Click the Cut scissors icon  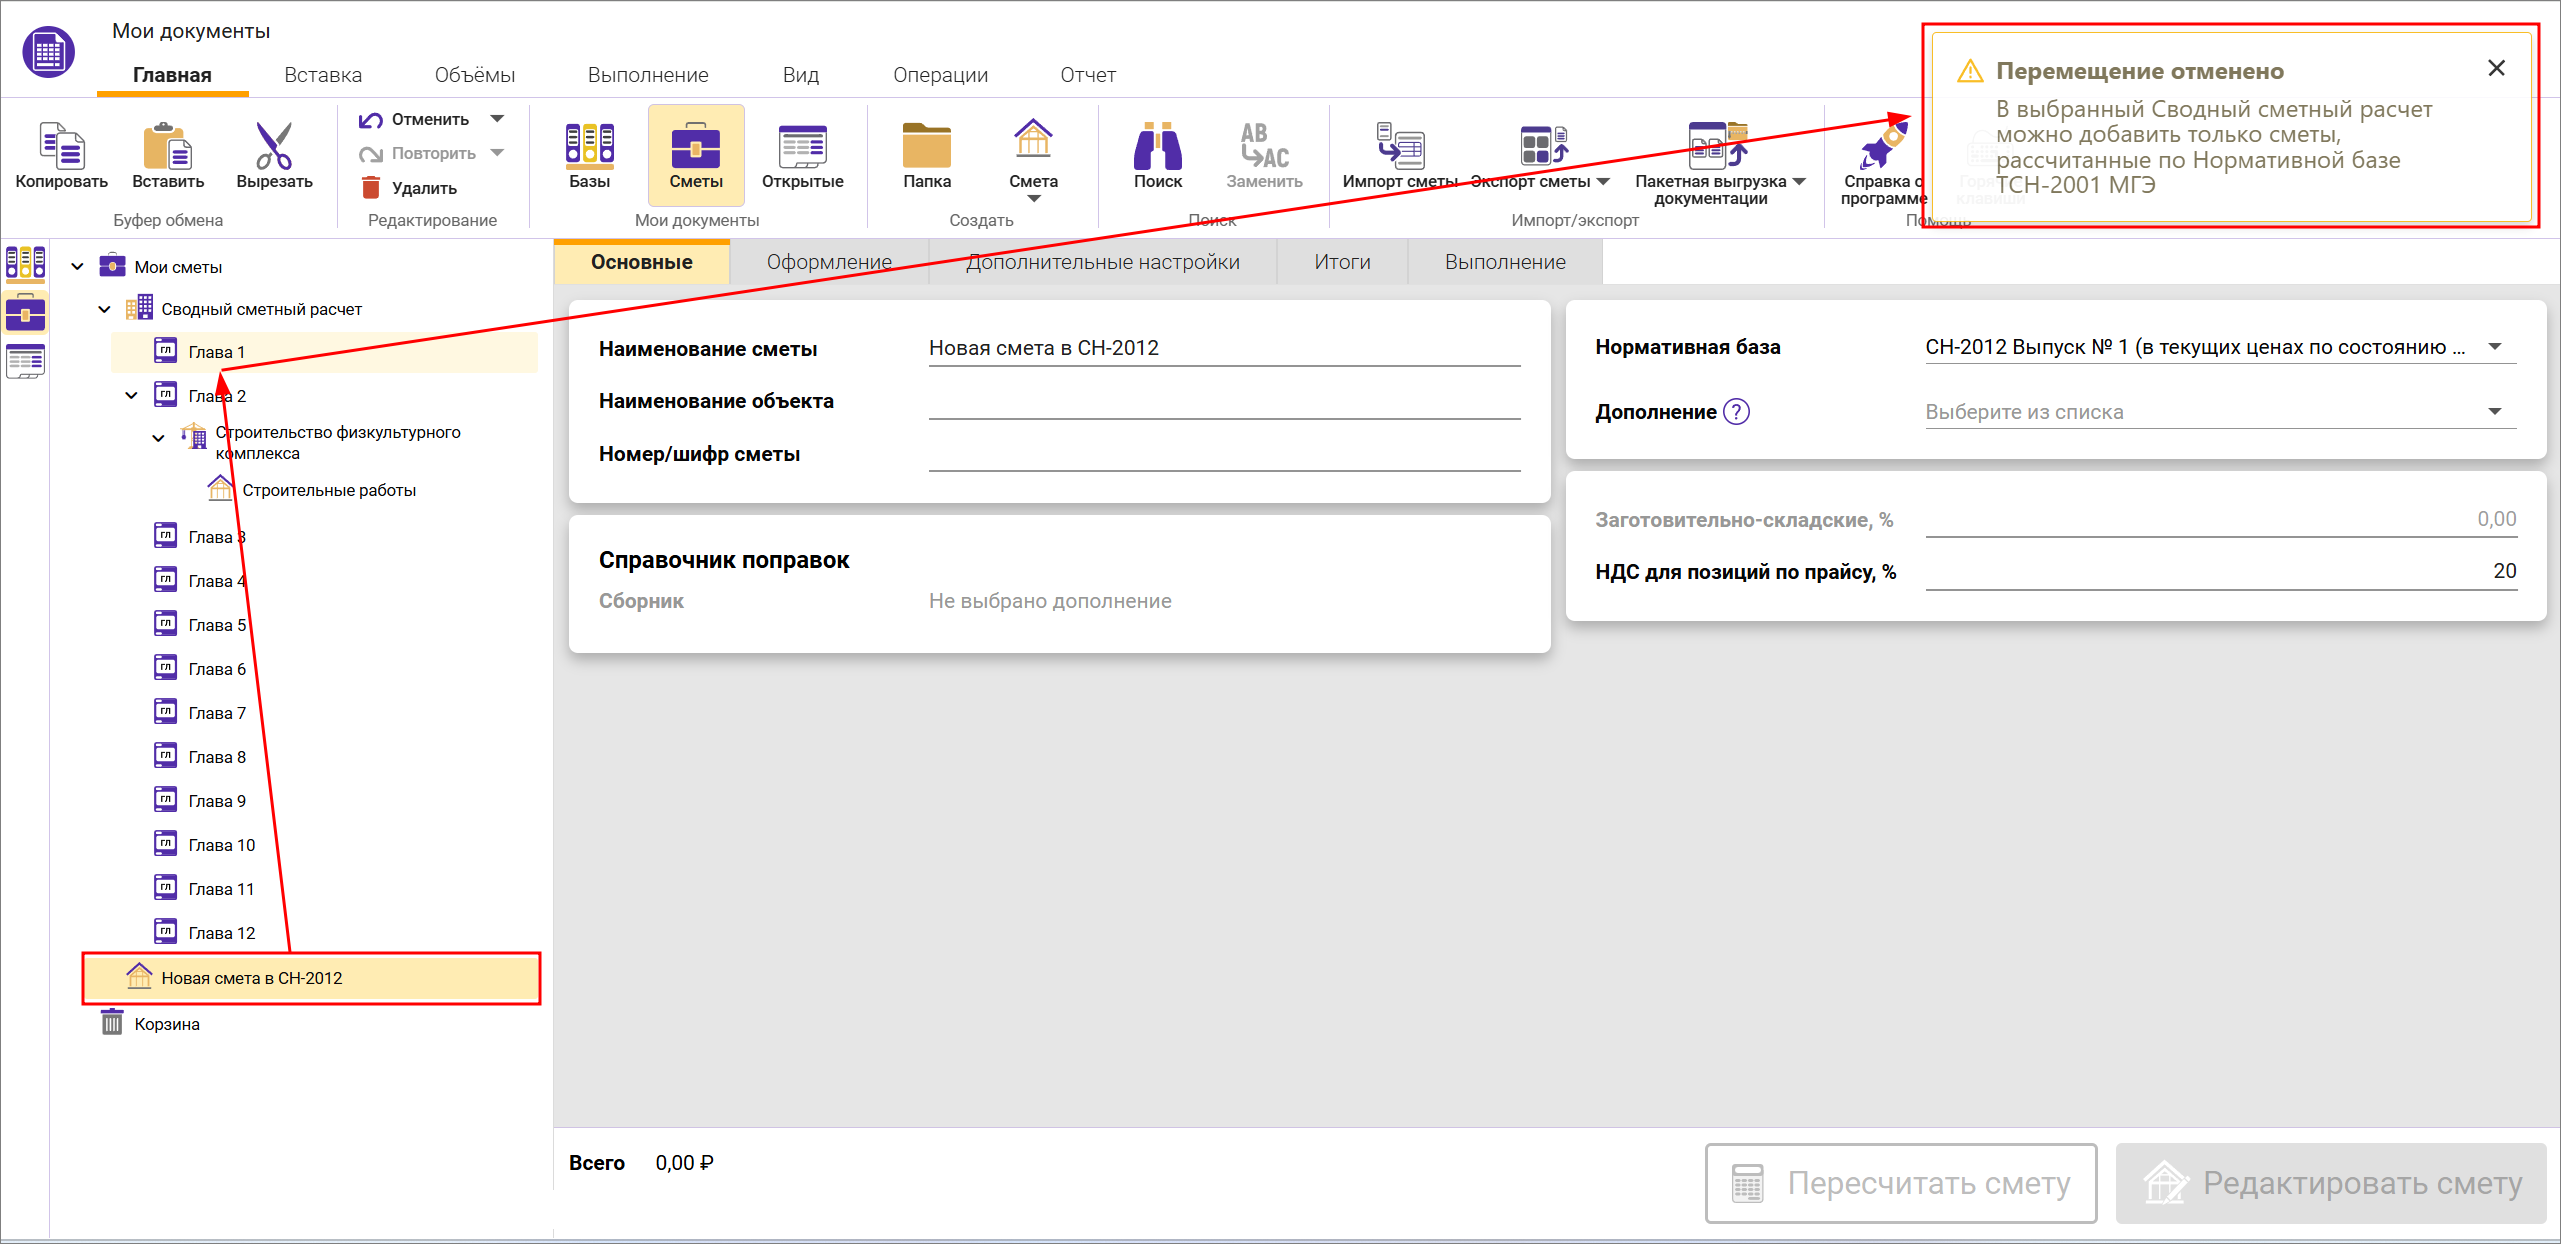273,147
